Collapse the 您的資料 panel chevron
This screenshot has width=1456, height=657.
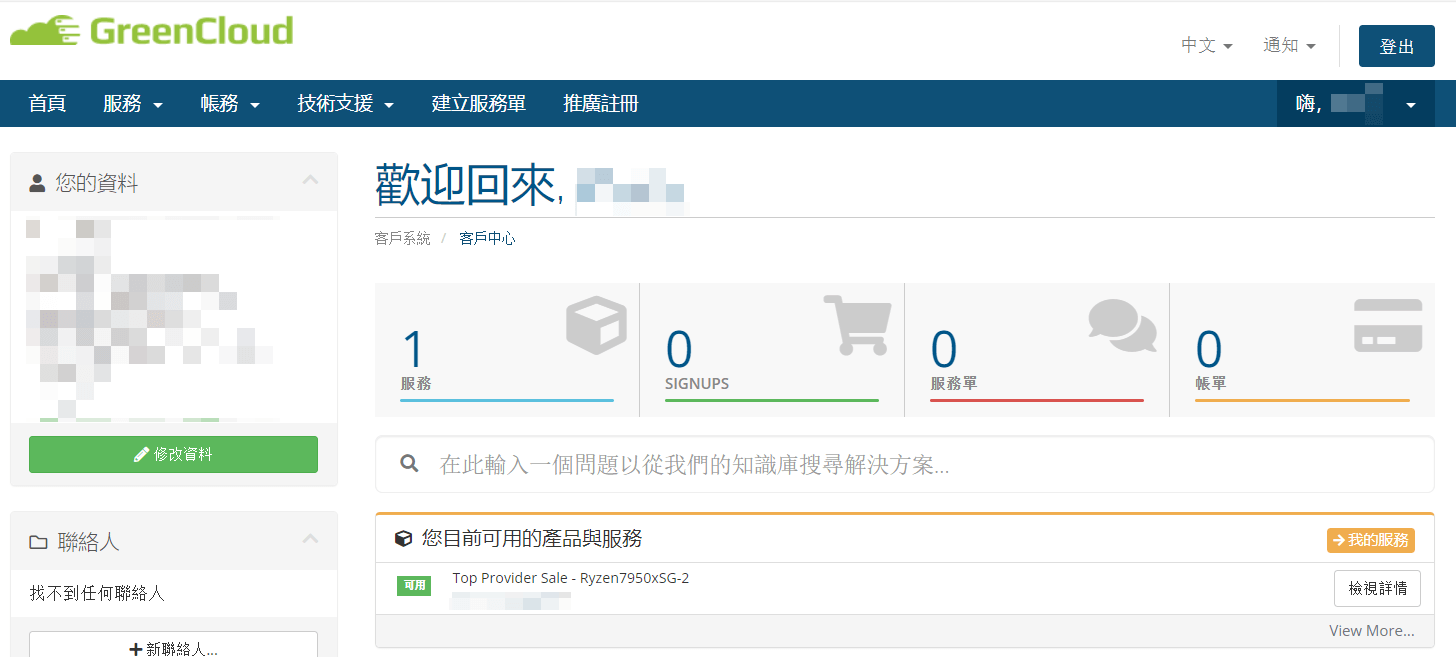310,180
